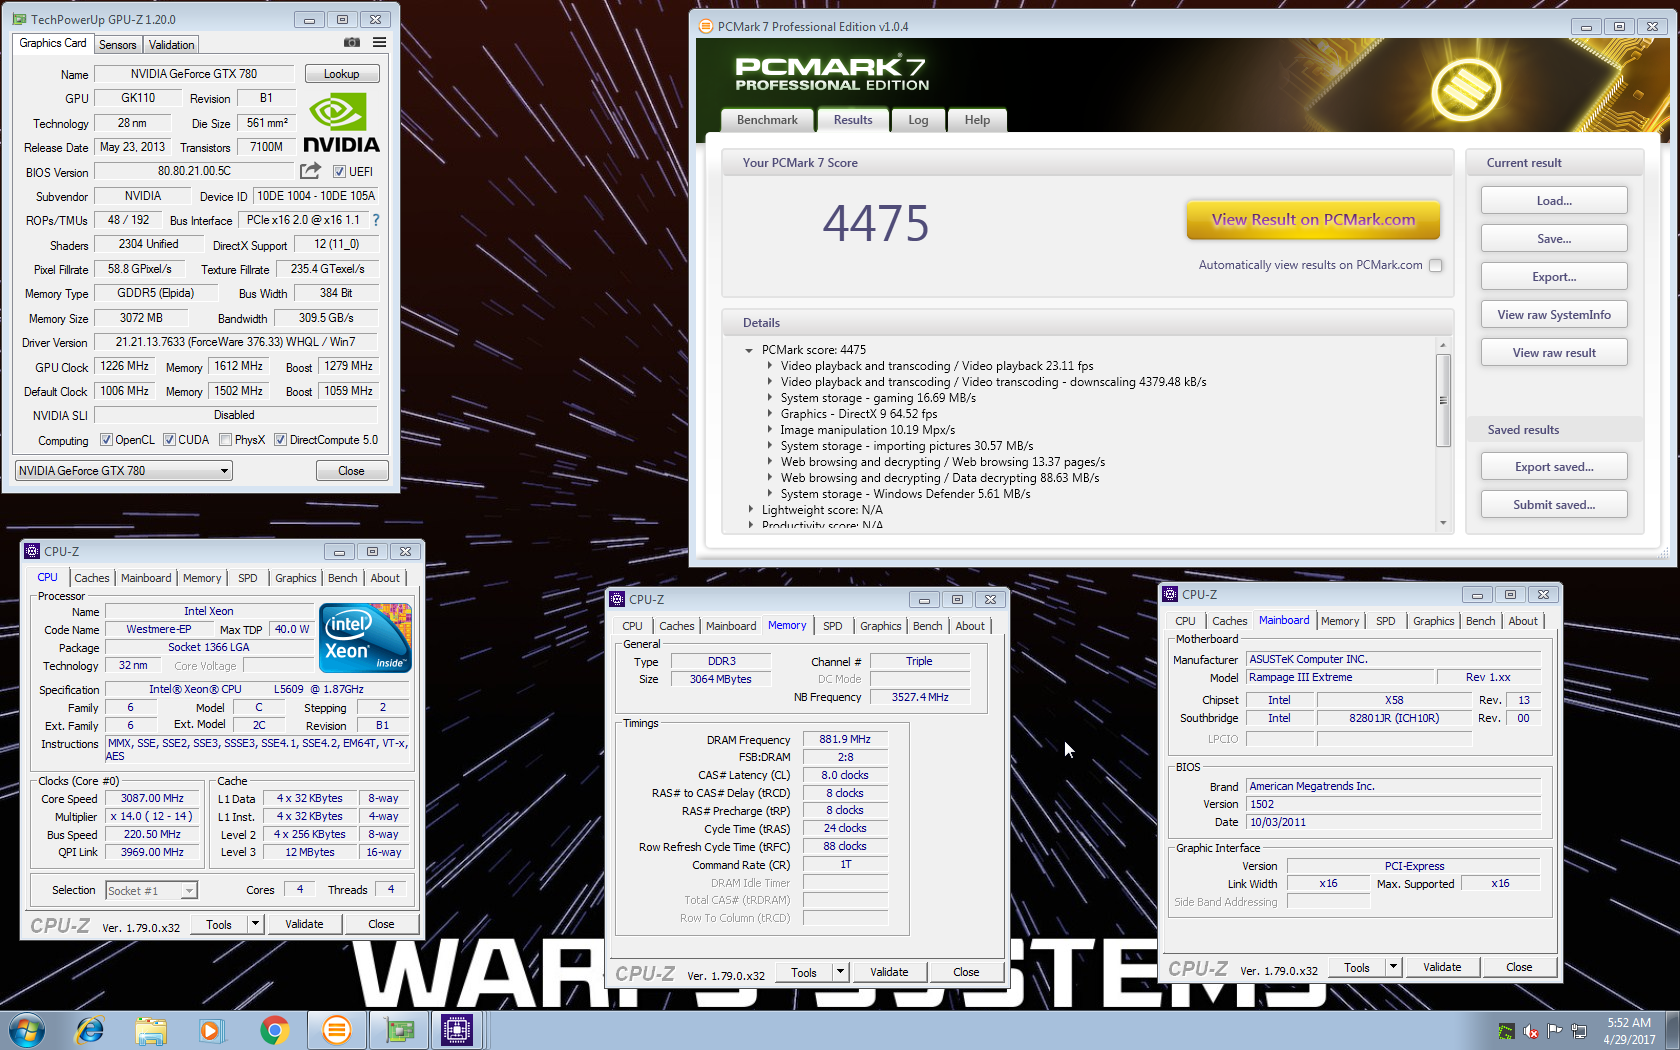The height and width of the screenshot is (1050, 1680).
Task: Click the Details list scroll down arrow
Action: coord(1443,523)
